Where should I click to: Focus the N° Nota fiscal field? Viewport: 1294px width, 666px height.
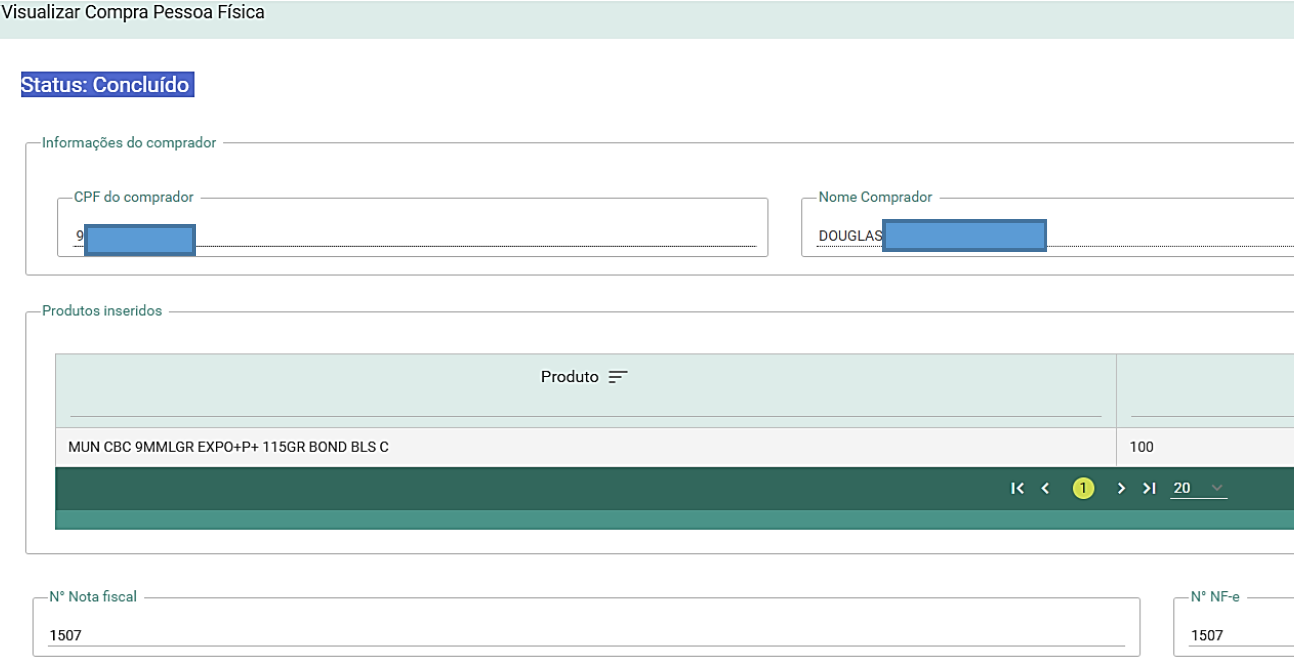tap(586, 634)
